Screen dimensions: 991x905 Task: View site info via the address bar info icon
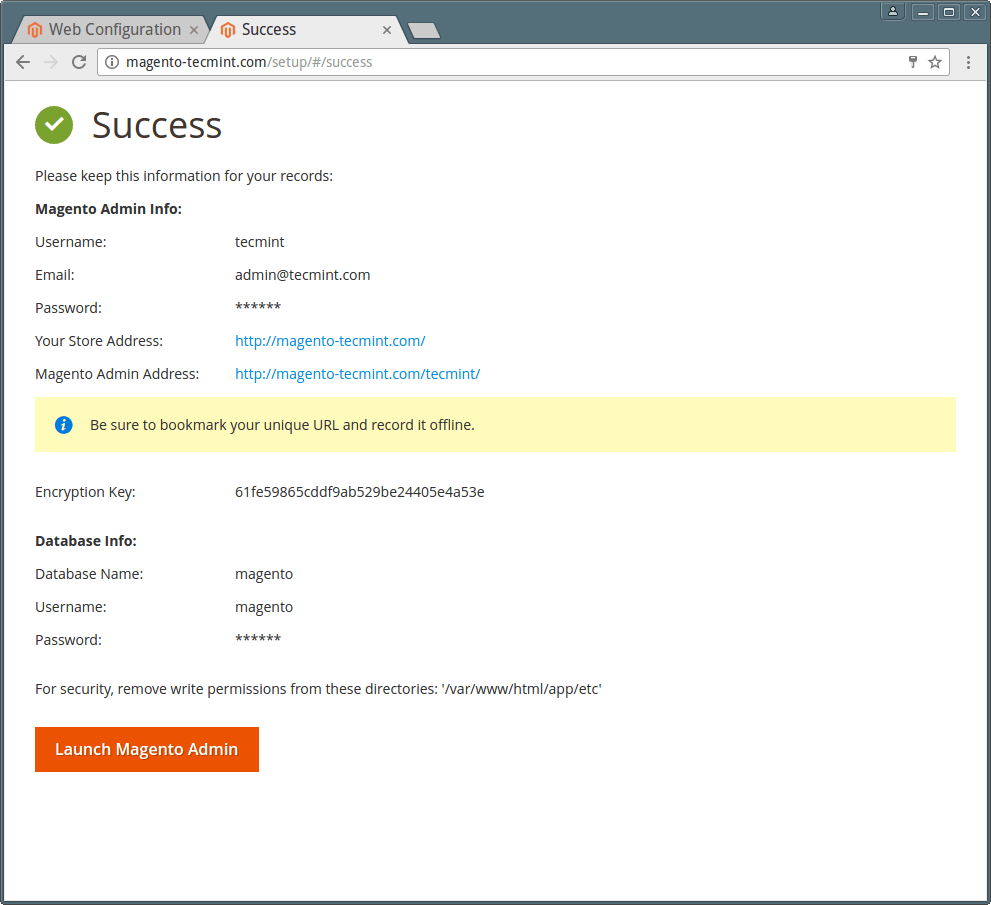112,62
